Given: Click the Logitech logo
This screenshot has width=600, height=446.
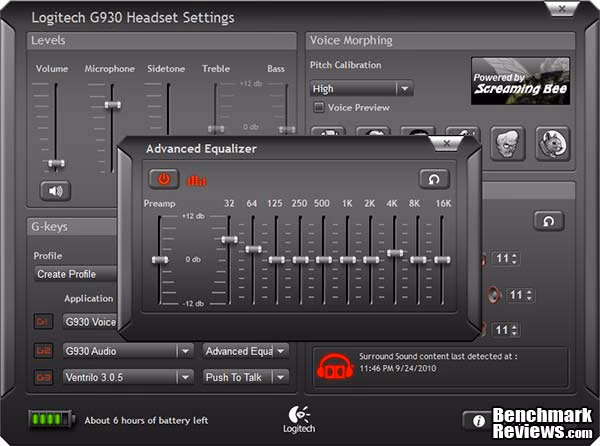Looking at the screenshot, I should (x=299, y=419).
